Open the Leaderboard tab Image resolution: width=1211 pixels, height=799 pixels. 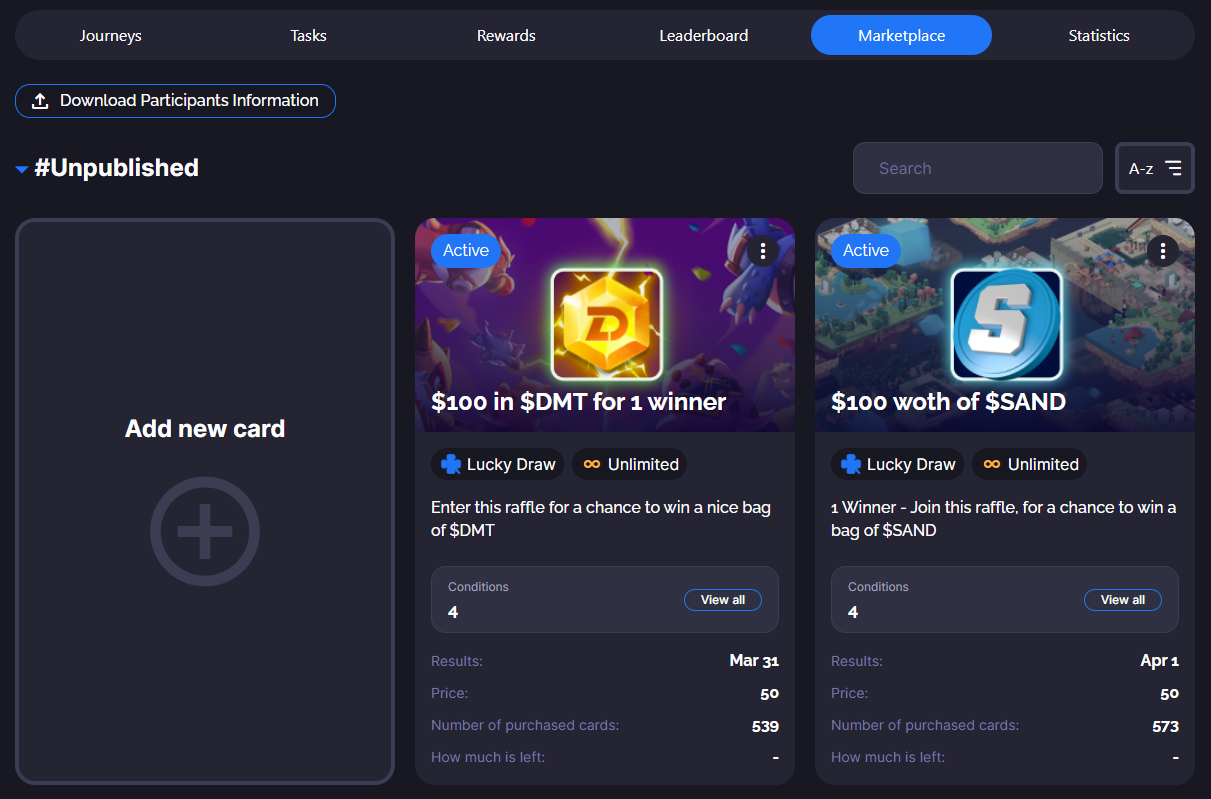(x=704, y=35)
